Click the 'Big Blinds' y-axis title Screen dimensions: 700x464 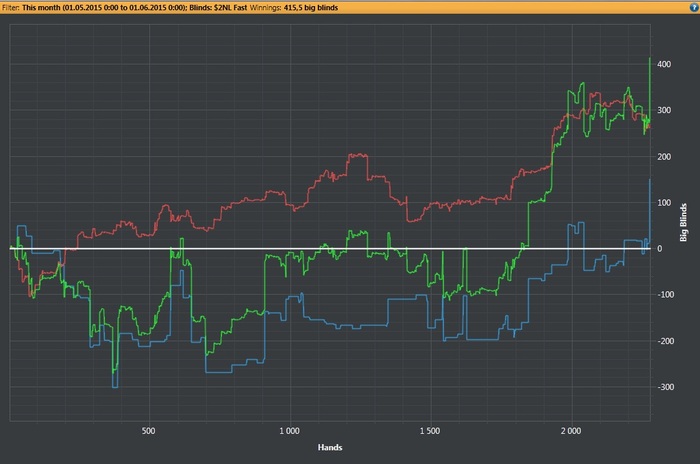point(683,222)
